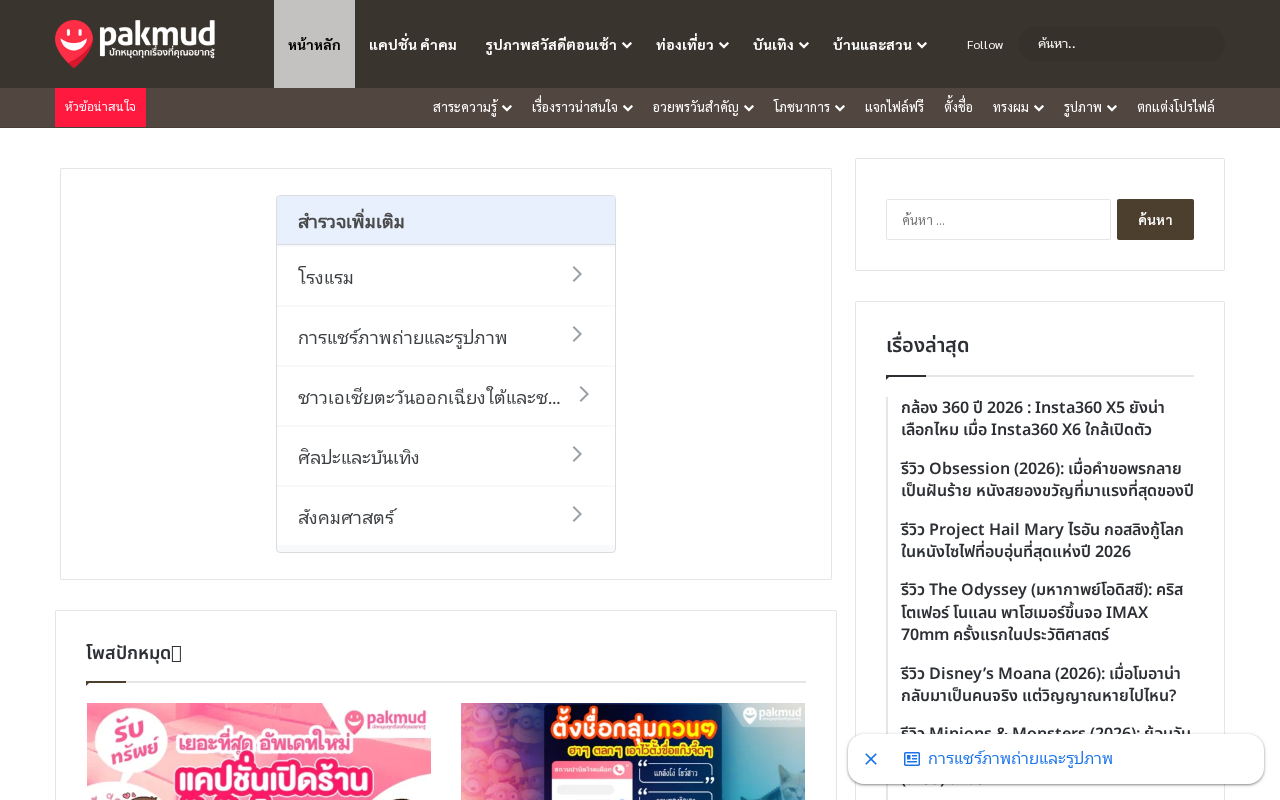
Task: Open chevron for ชาวเอเชียตะวันออกเฉียงใต้ row
Action: [584, 394]
